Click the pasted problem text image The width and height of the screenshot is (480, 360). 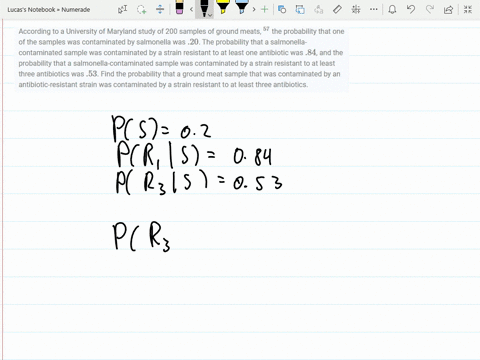click(x=182, y=58)
